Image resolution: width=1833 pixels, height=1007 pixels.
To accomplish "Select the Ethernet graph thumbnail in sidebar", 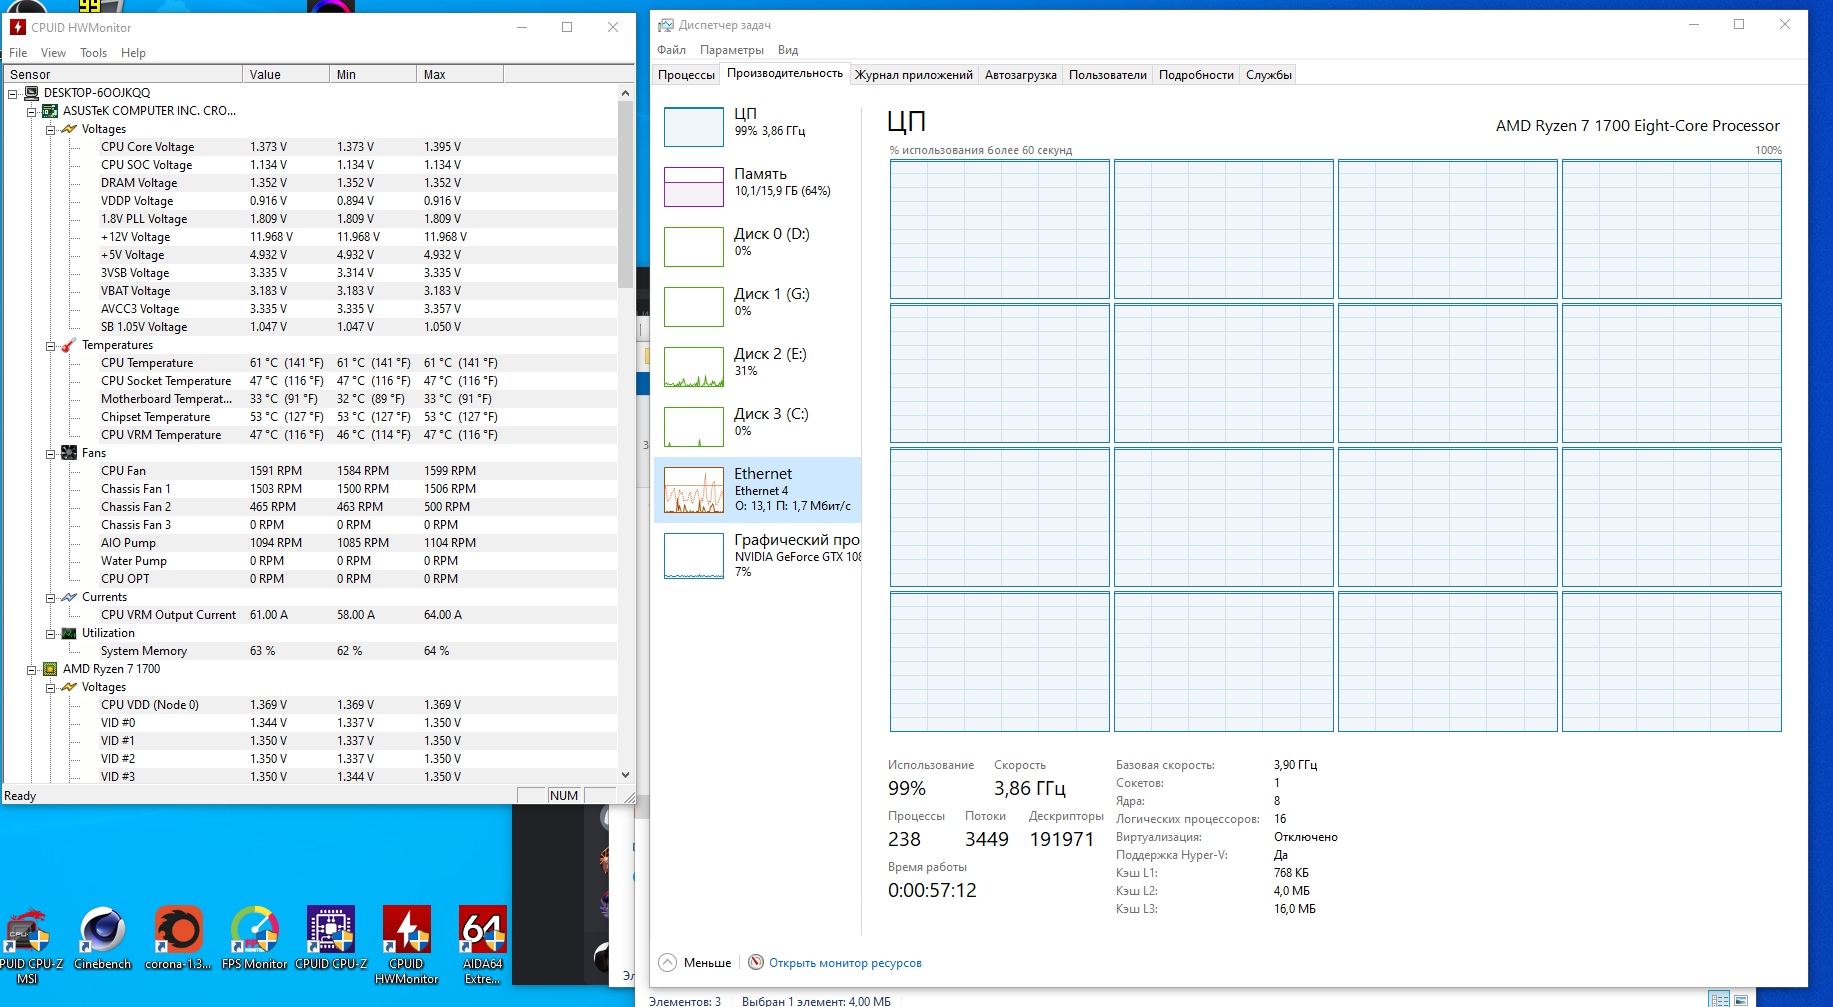I will click(693, 490).
